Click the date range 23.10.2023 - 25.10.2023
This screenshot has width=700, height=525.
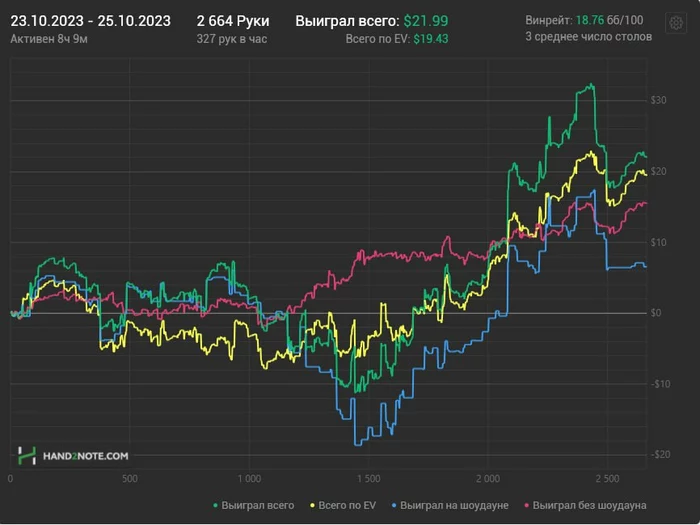tap(91, 21)
